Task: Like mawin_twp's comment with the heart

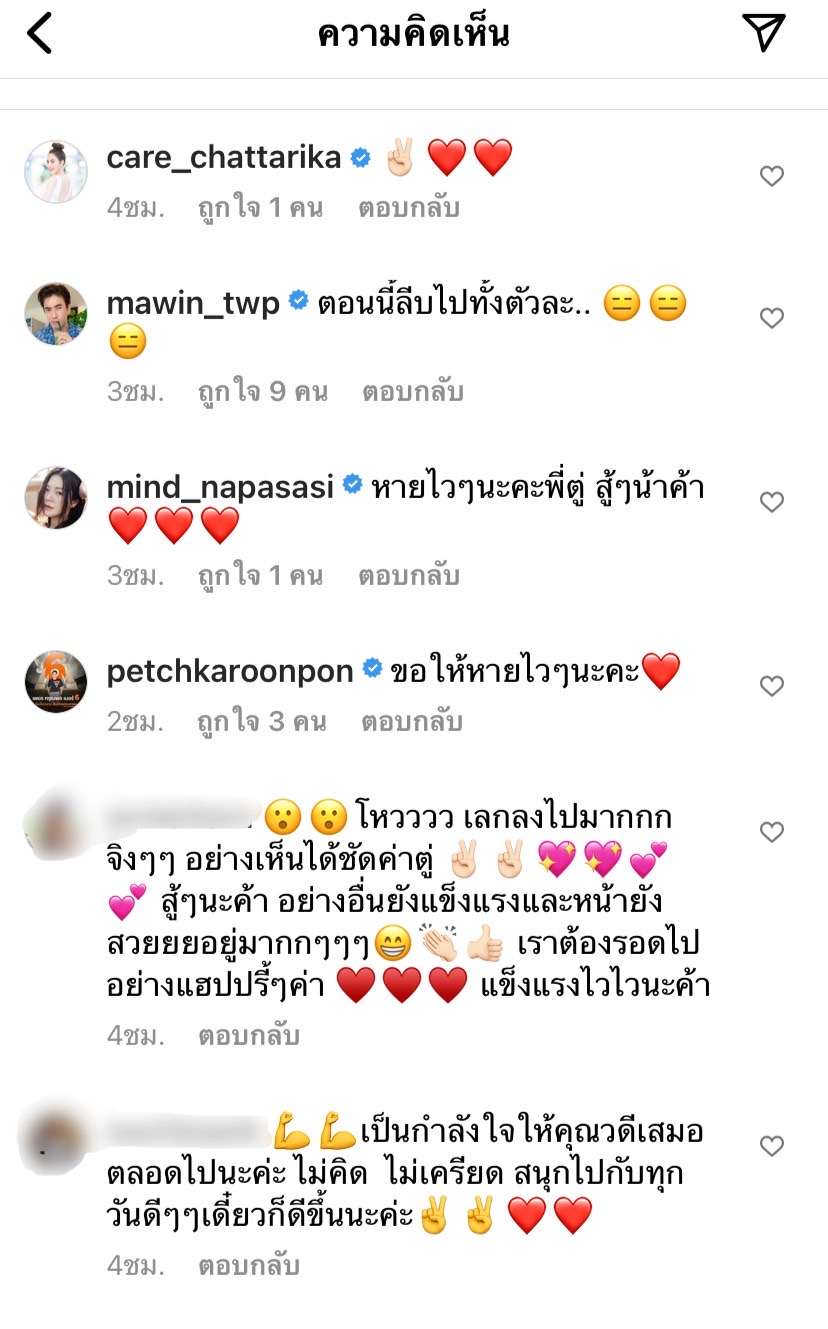Action: pyautogui.click(x=771, y=318)
